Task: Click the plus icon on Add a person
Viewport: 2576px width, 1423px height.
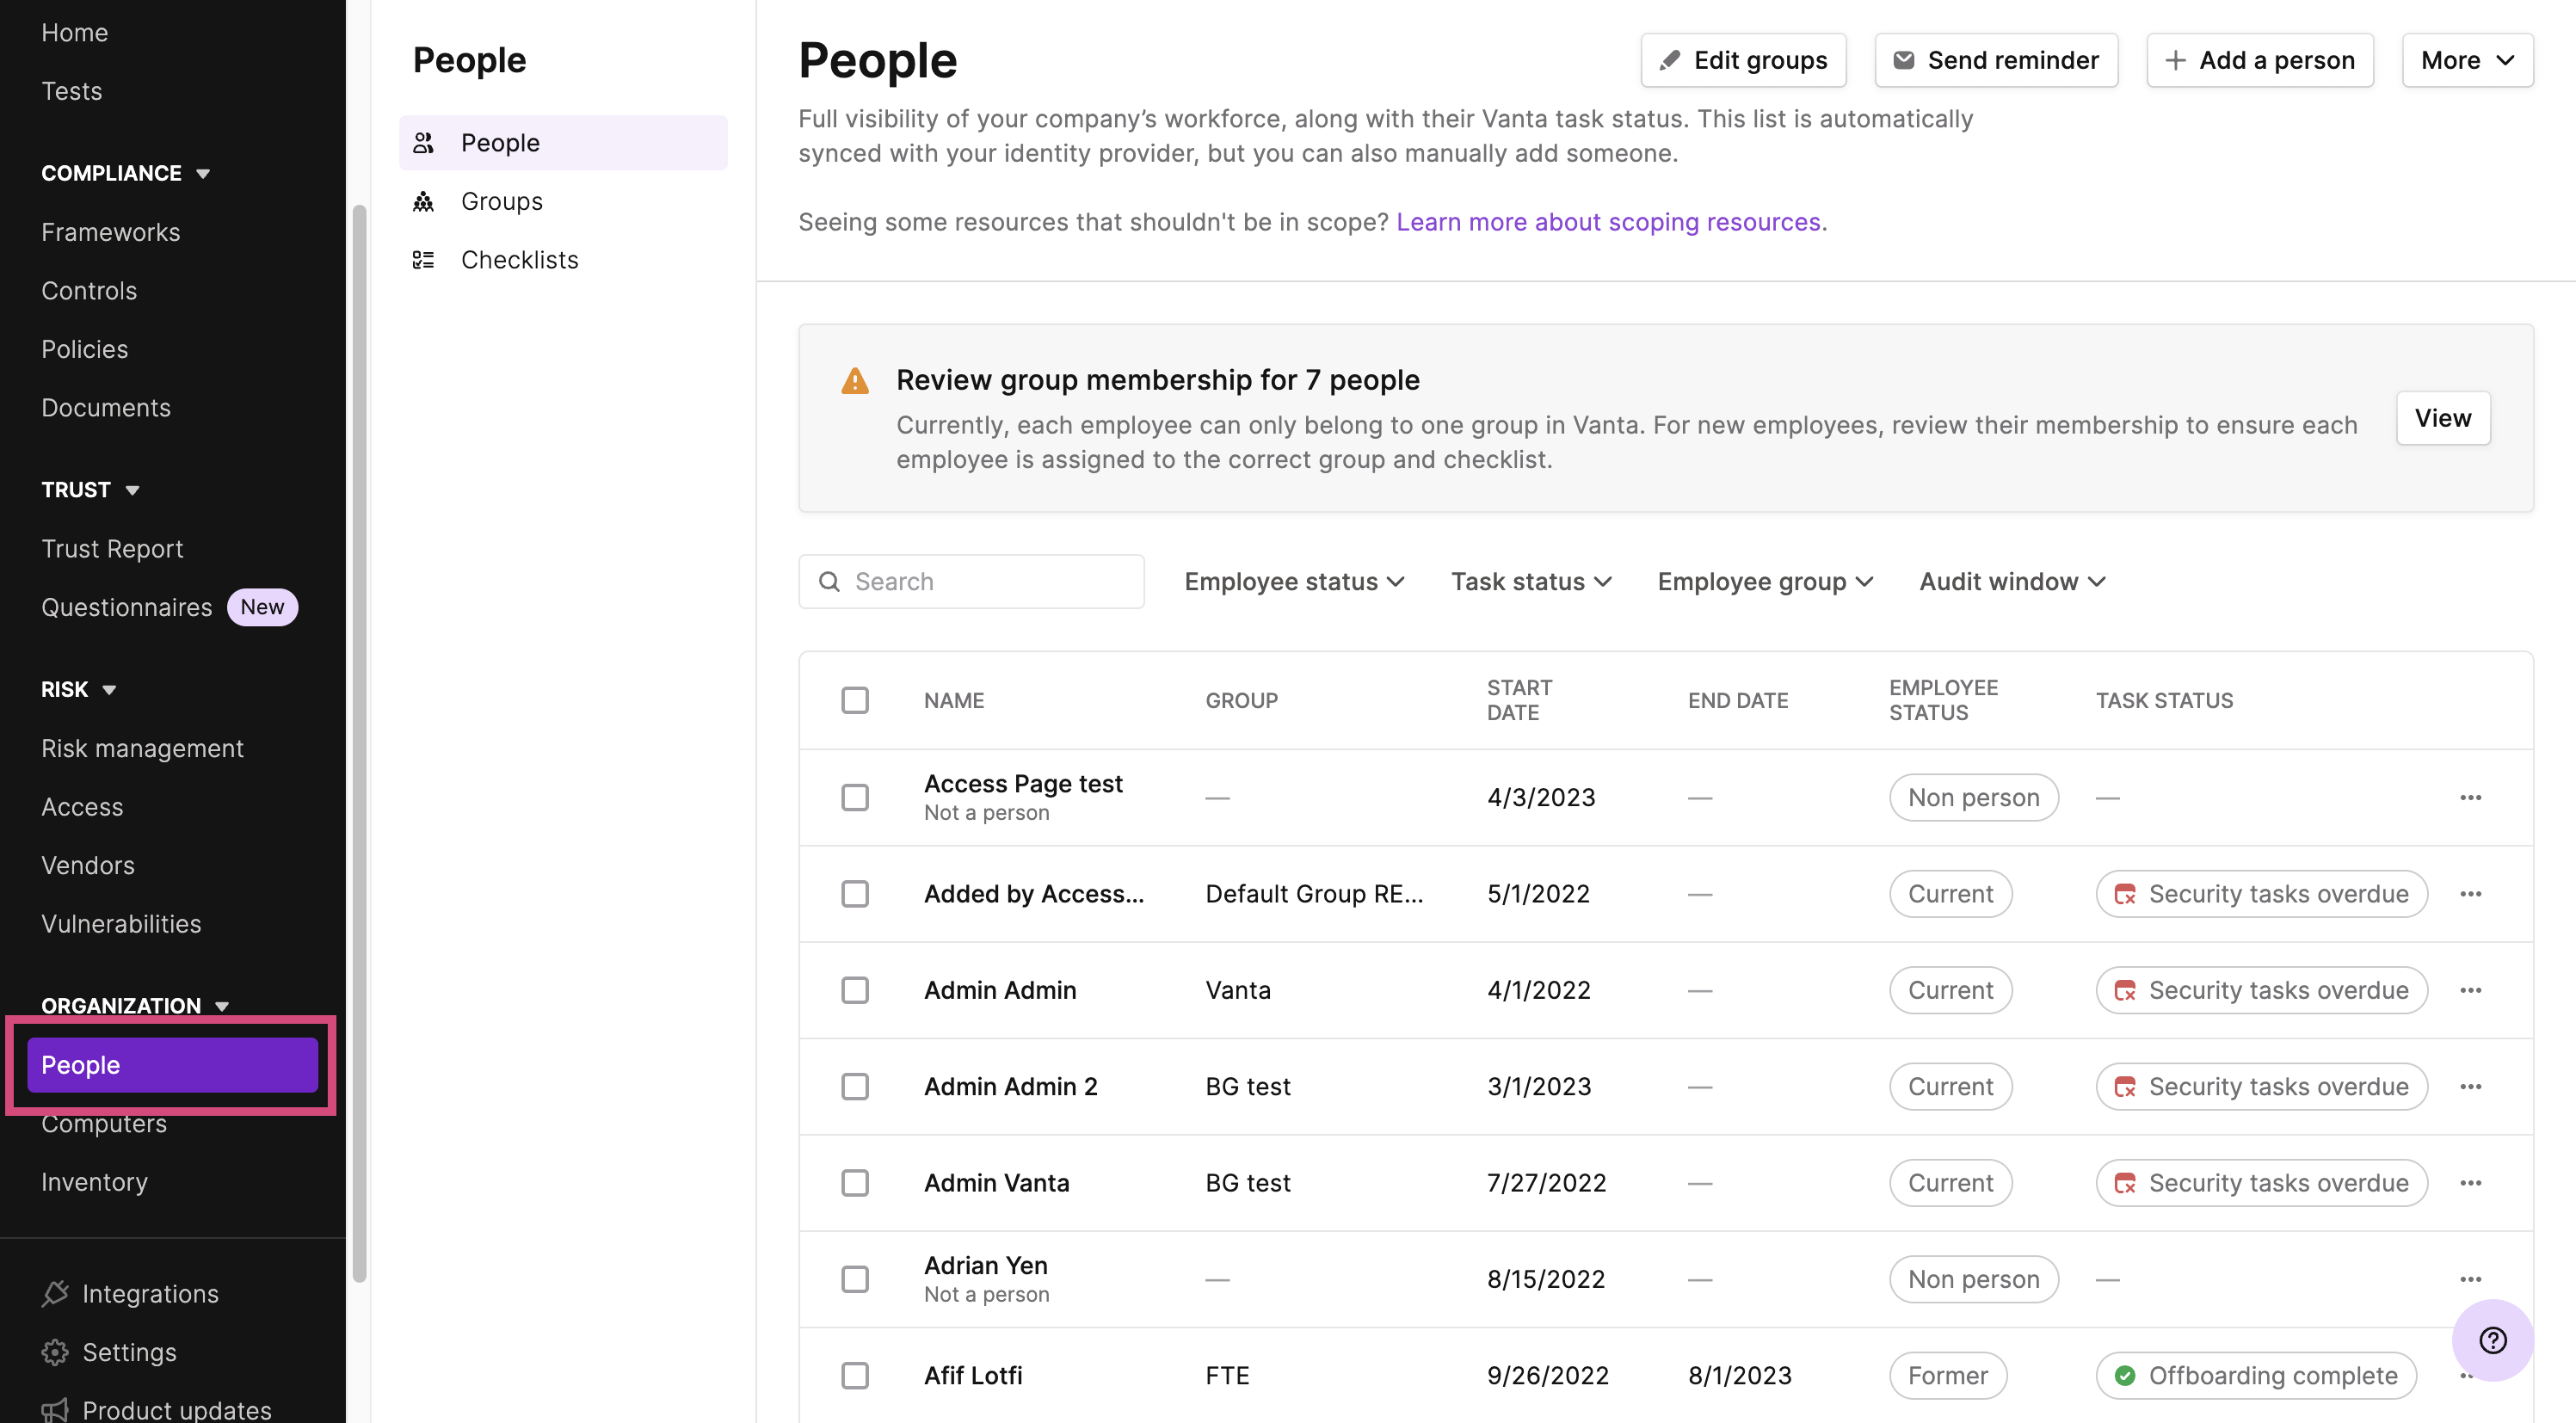Action: [2176, 60]
